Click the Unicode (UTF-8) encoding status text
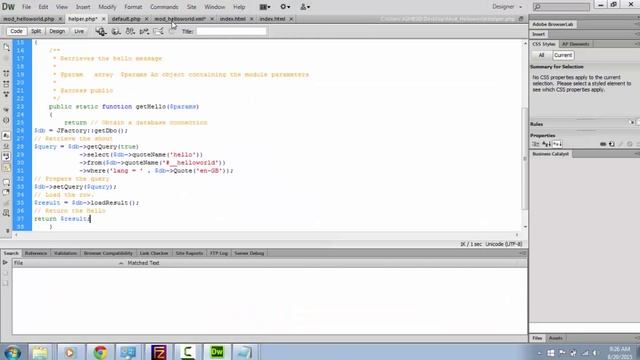Screen dimensions: 640x360 pos(504,244)
